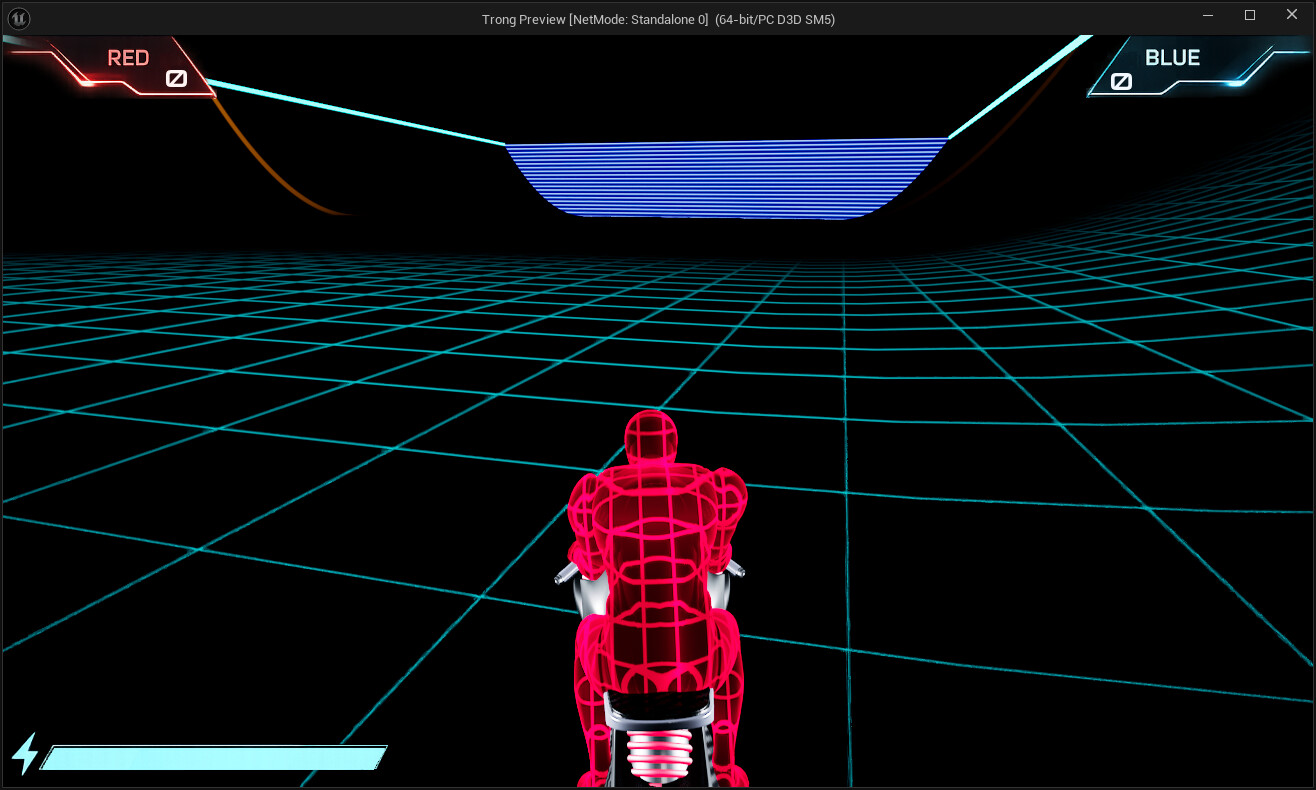
Task: Click the RED team score icon
Action: coord(176,78)
